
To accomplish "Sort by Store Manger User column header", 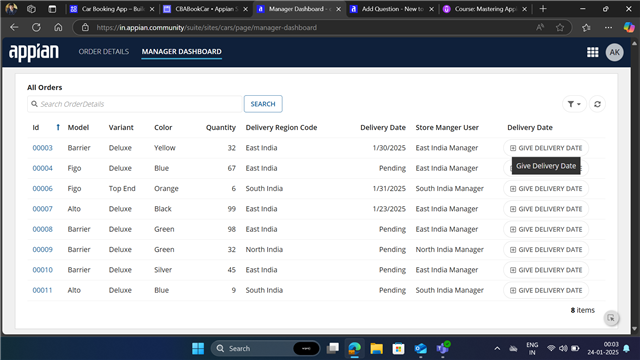I will coord(447,127).
